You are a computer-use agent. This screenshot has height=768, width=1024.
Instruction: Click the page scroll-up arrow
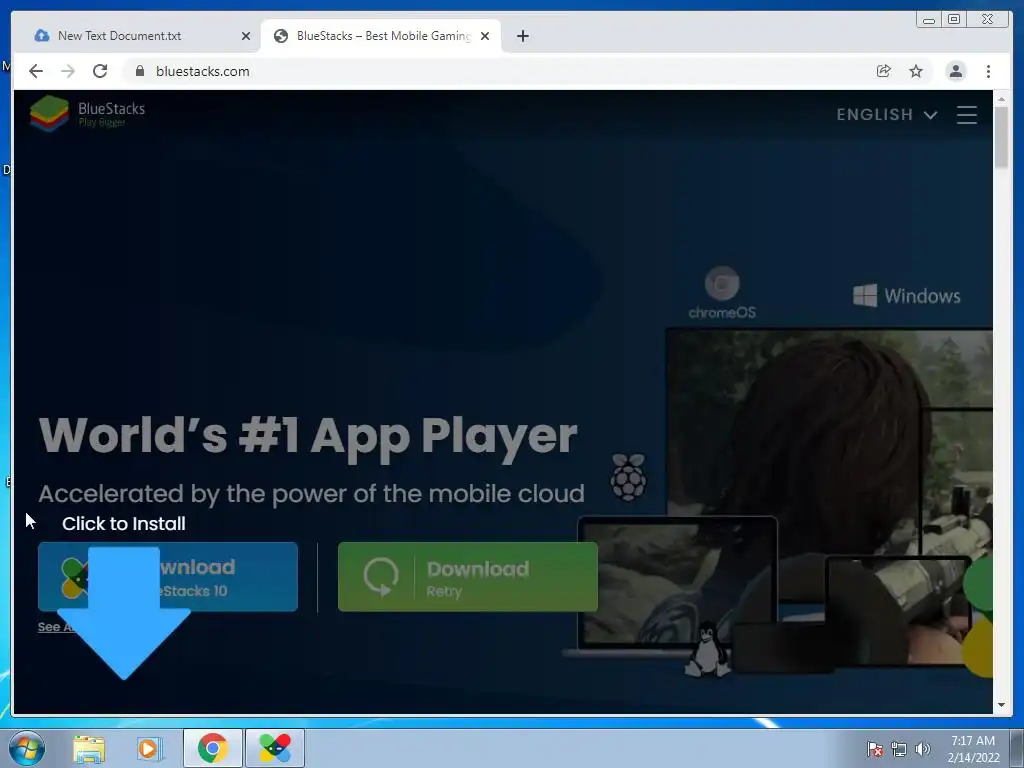point(1001,99)
